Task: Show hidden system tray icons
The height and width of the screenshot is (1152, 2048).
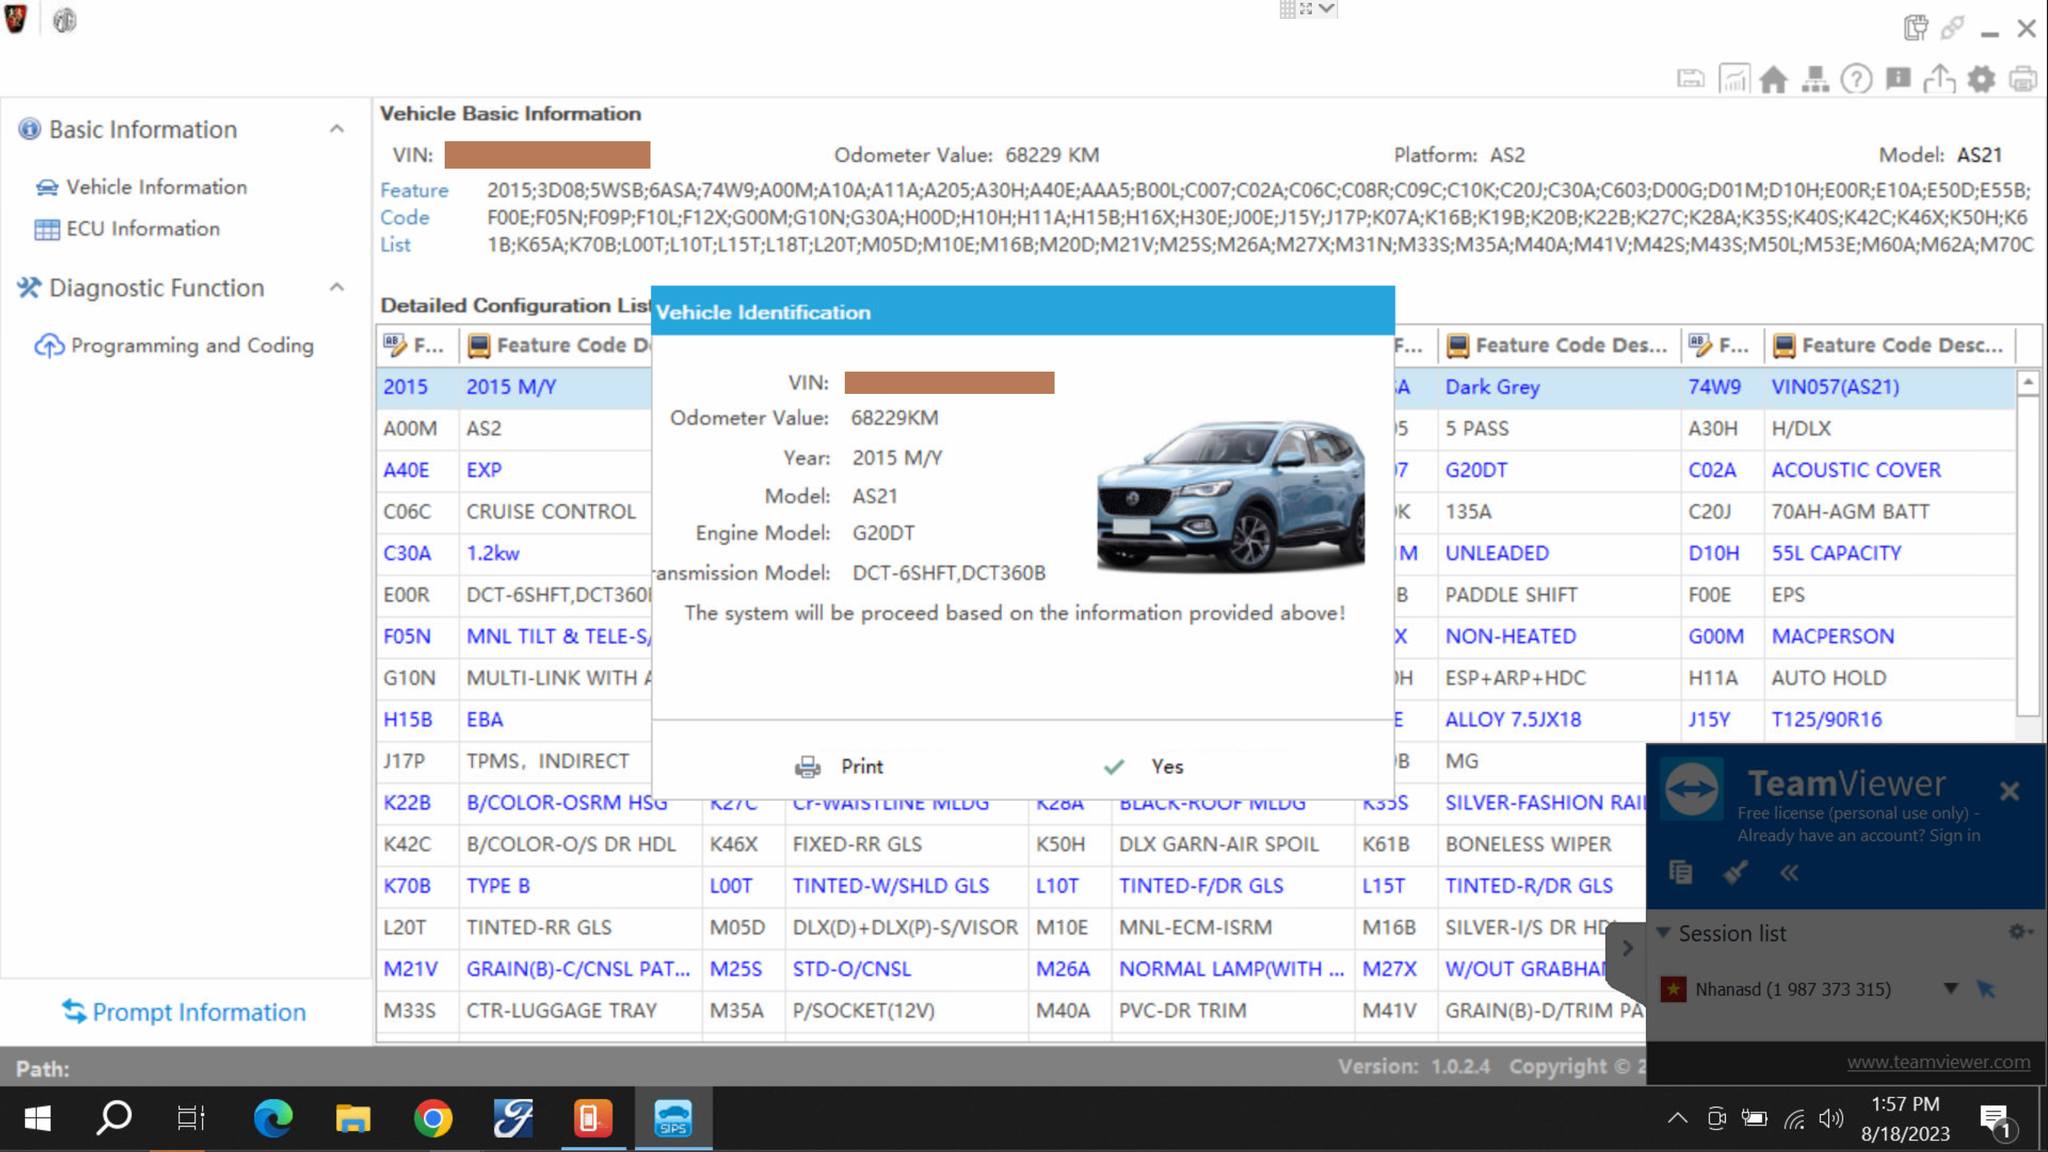Action: [1677, 1119]
